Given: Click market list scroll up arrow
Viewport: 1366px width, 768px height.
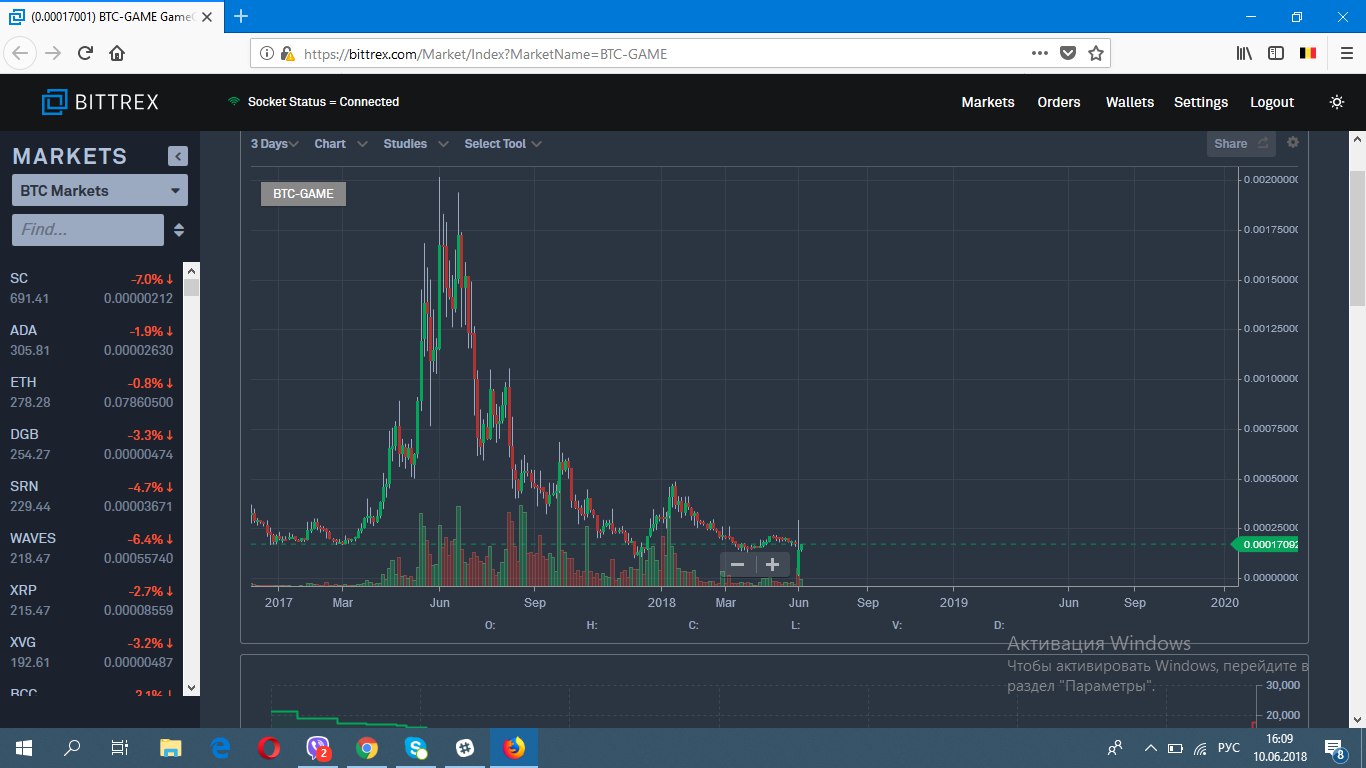Looking at the screenshot, I should pyautogui.click(x=192, y=271).
